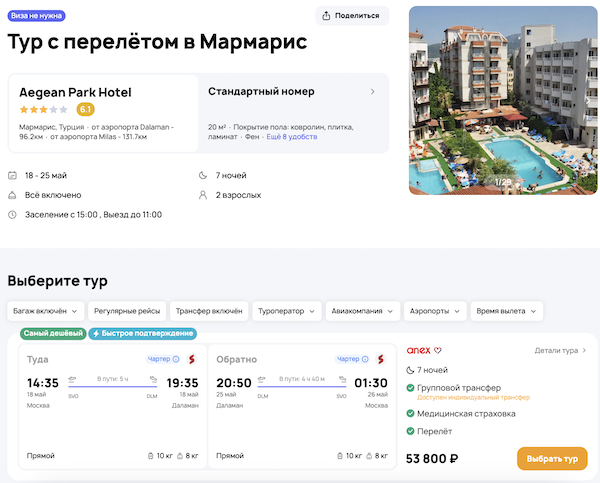The height and width of the screenshot is (483, 600).
Task: Open the hotel pool photo gallery
Action: [497, 100]
